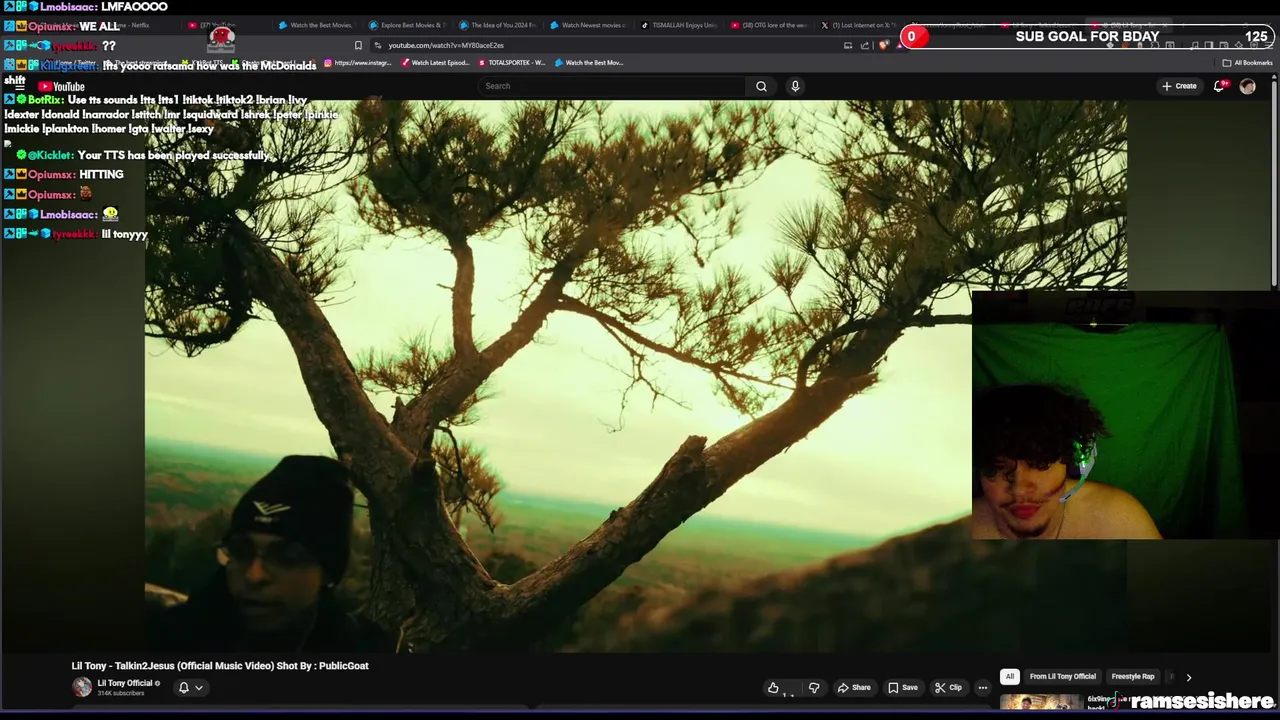1280x720 pixels.
Task: Select the All chip filter
Action: point(1010,677)
